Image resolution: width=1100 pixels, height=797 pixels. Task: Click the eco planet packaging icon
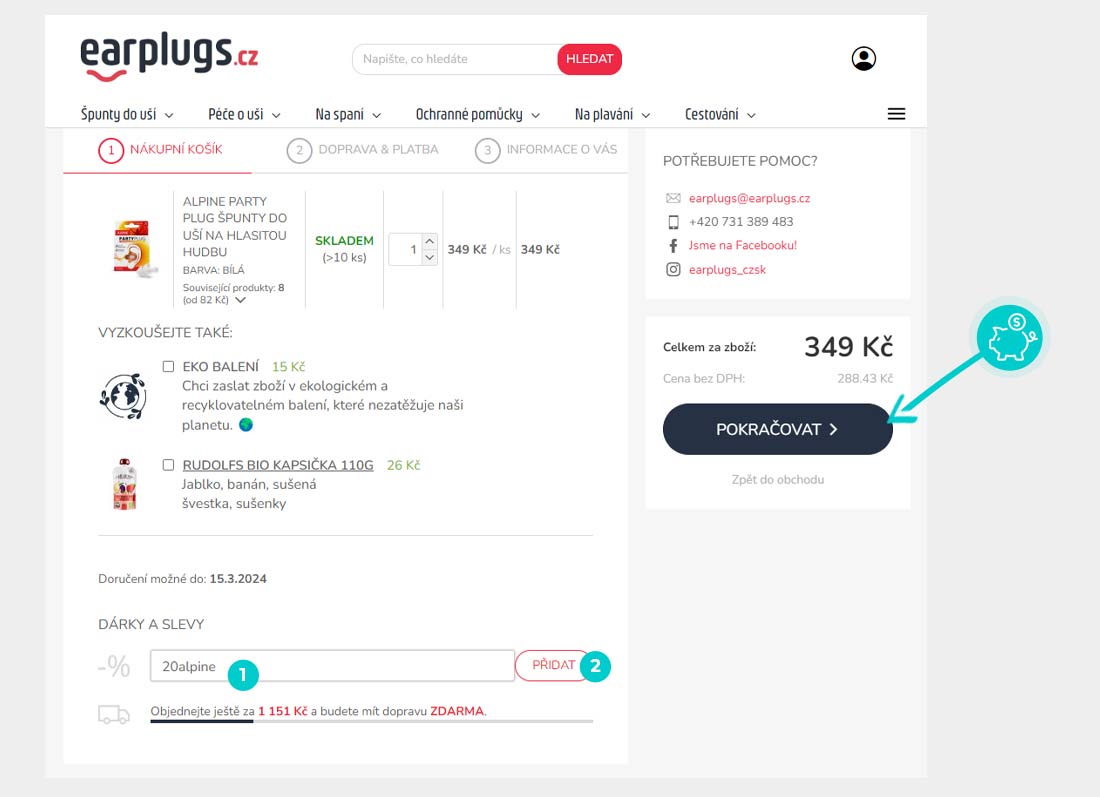click(x=123, y=396)
